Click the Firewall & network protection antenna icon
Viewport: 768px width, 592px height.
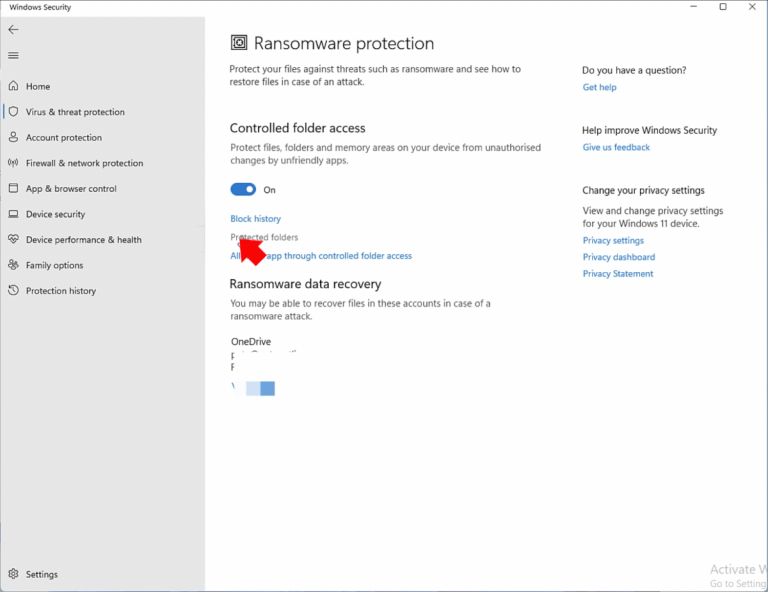click(x=13, y=163)
